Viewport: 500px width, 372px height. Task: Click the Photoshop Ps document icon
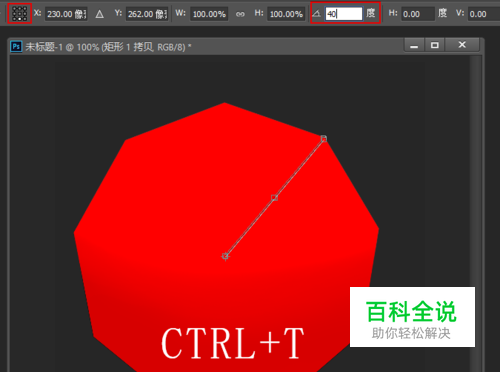[x=16, y=46]
